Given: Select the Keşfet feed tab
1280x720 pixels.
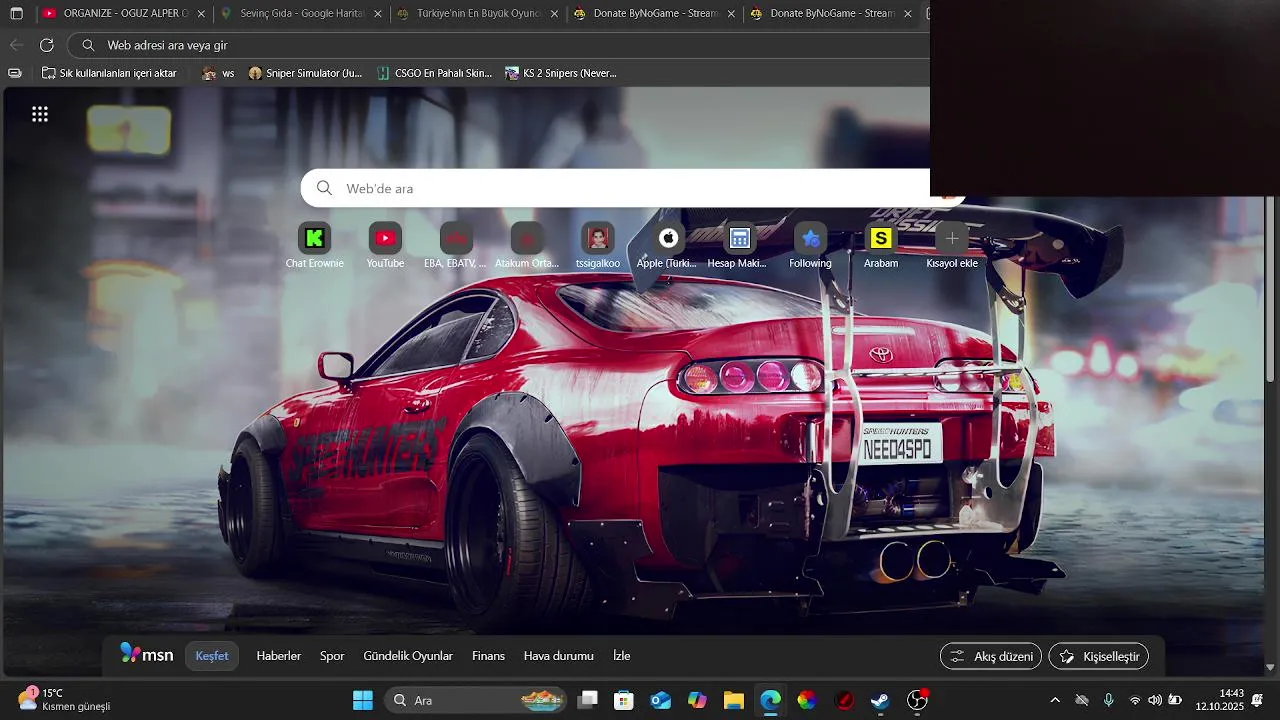Looking at the screenshot, I should coord(212,656).
